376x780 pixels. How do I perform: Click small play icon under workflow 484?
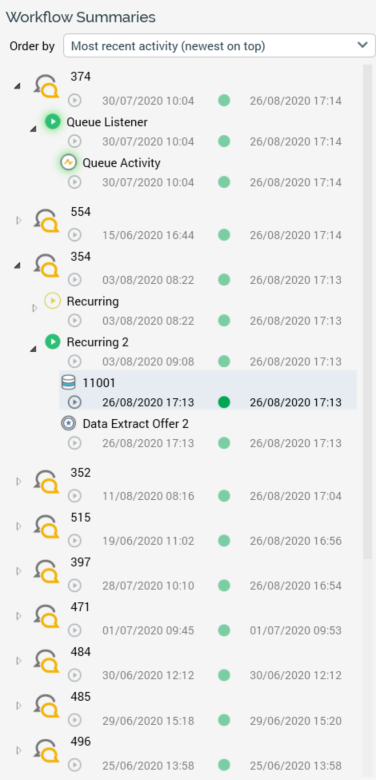click(x=75, y=675)
